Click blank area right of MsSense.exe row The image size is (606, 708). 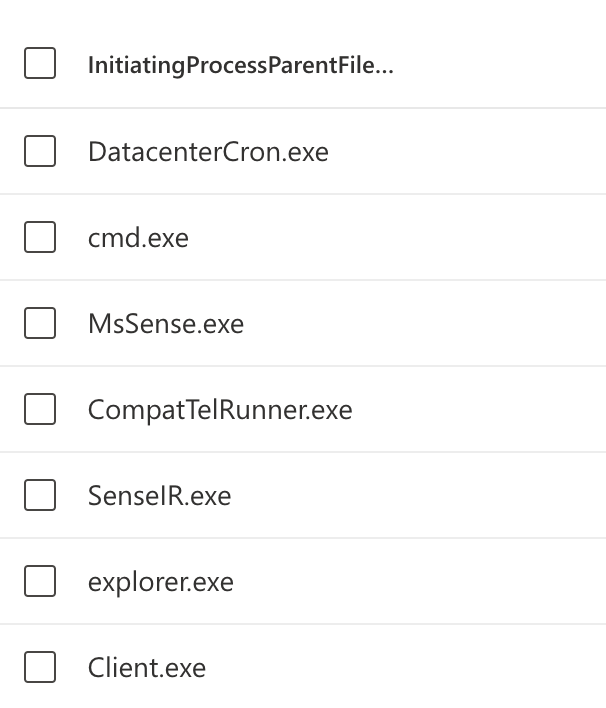420,324
